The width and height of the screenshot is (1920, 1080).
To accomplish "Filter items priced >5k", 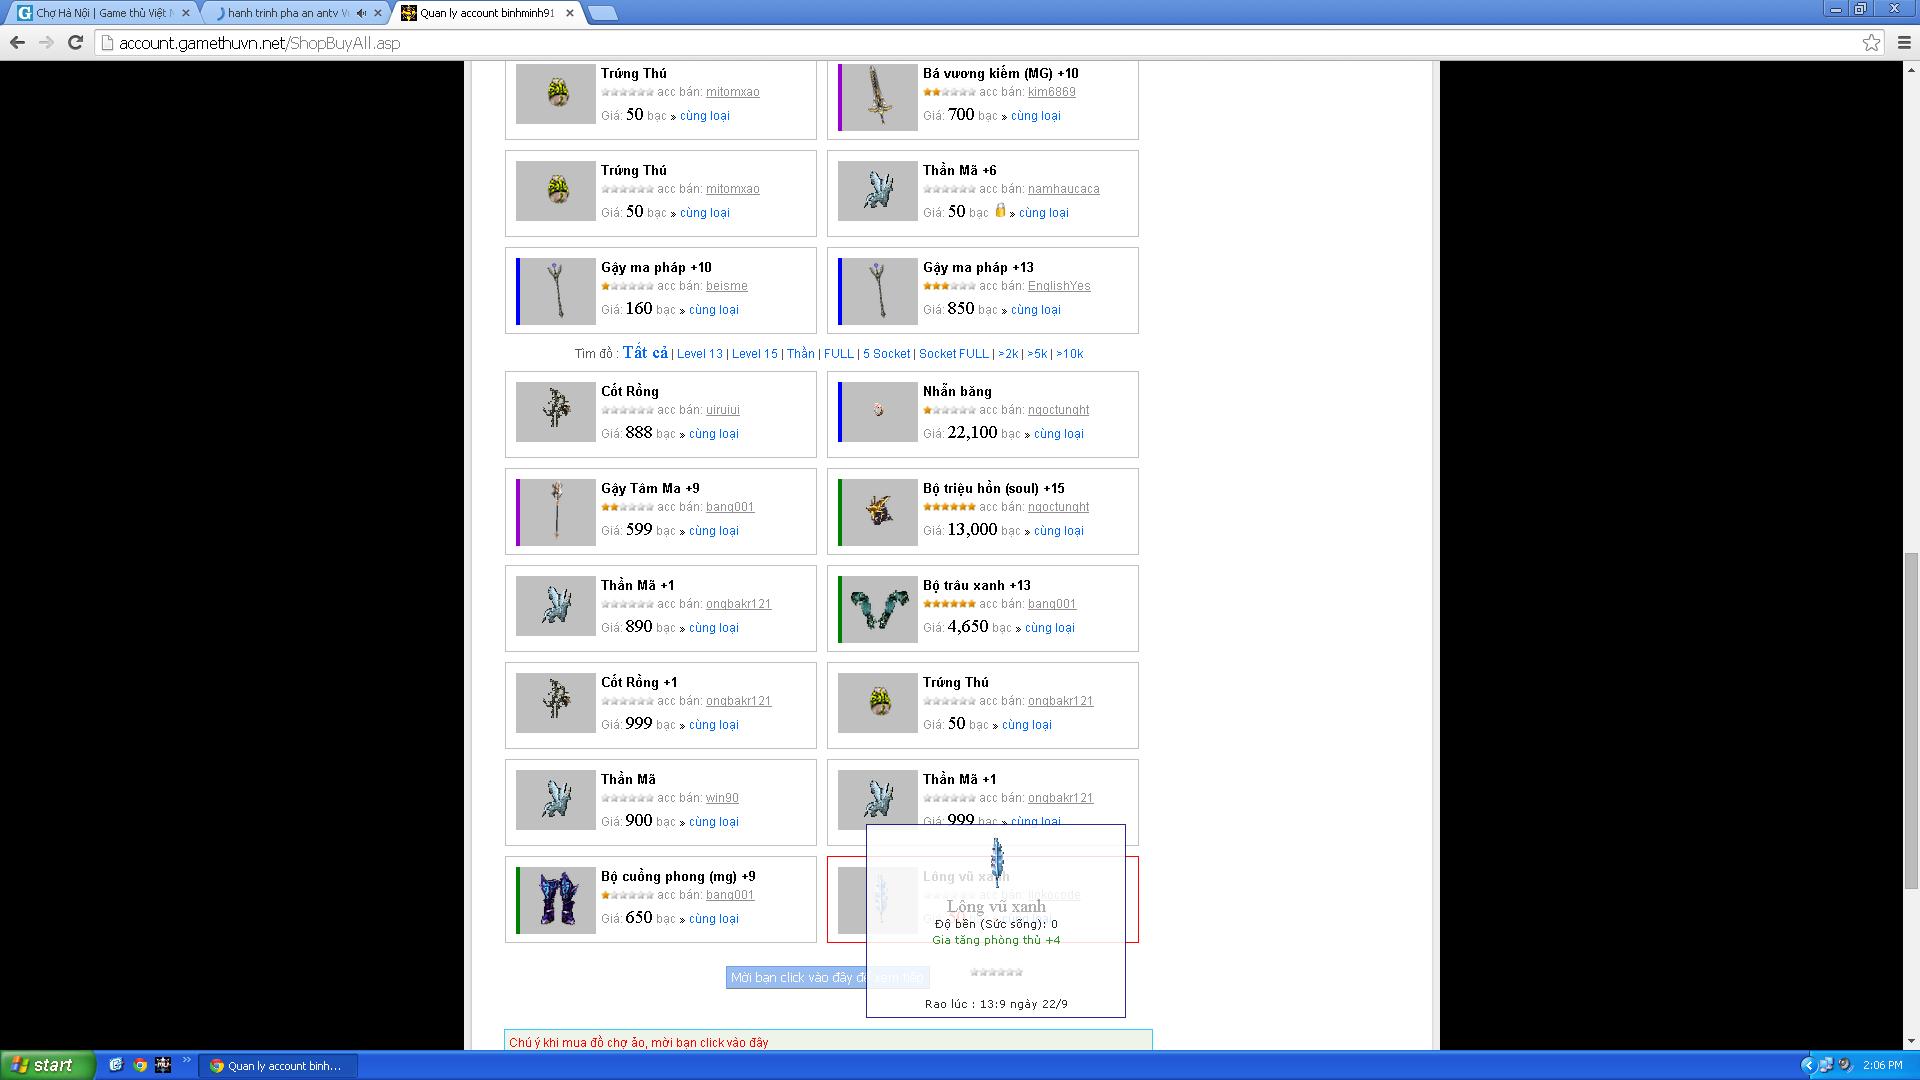I will [1037, 354].
